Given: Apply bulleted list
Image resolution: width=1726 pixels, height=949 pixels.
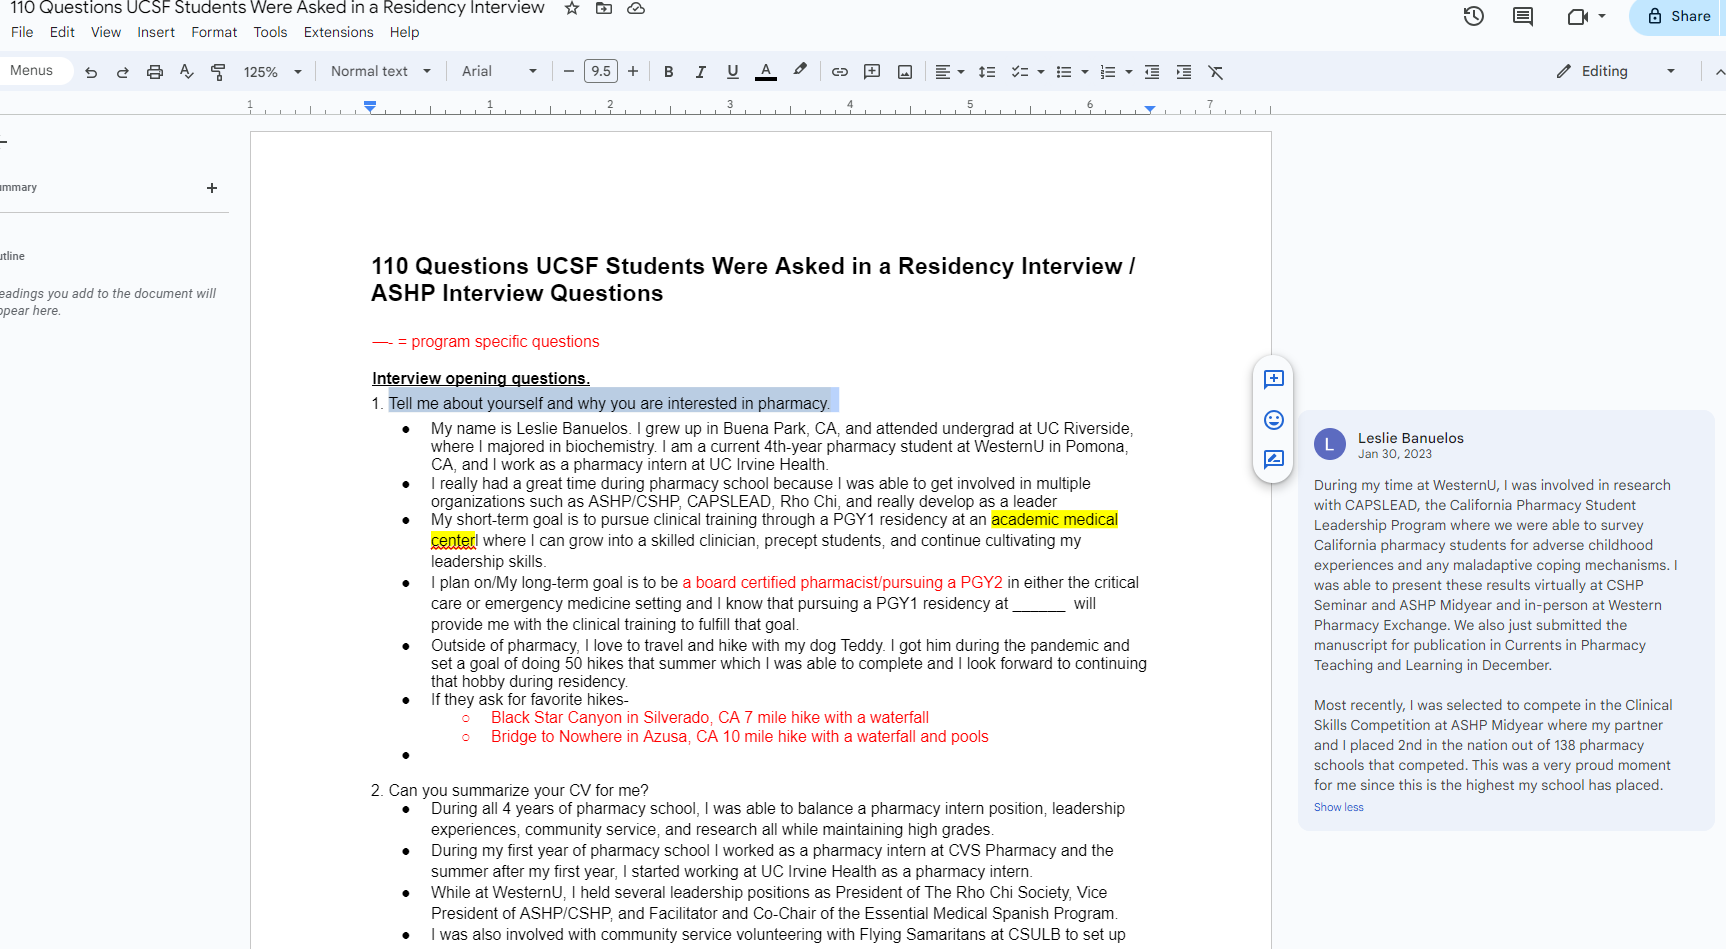Looking at the screenshot, I should click(x=1064, y=72).
